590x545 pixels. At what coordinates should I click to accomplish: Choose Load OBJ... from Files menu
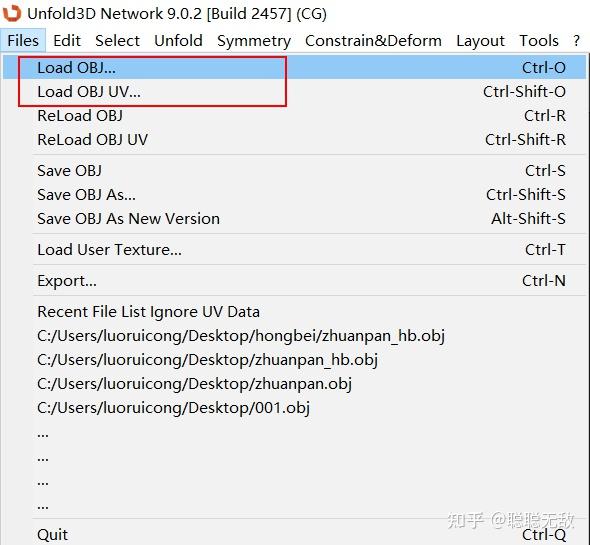point(294,68)
